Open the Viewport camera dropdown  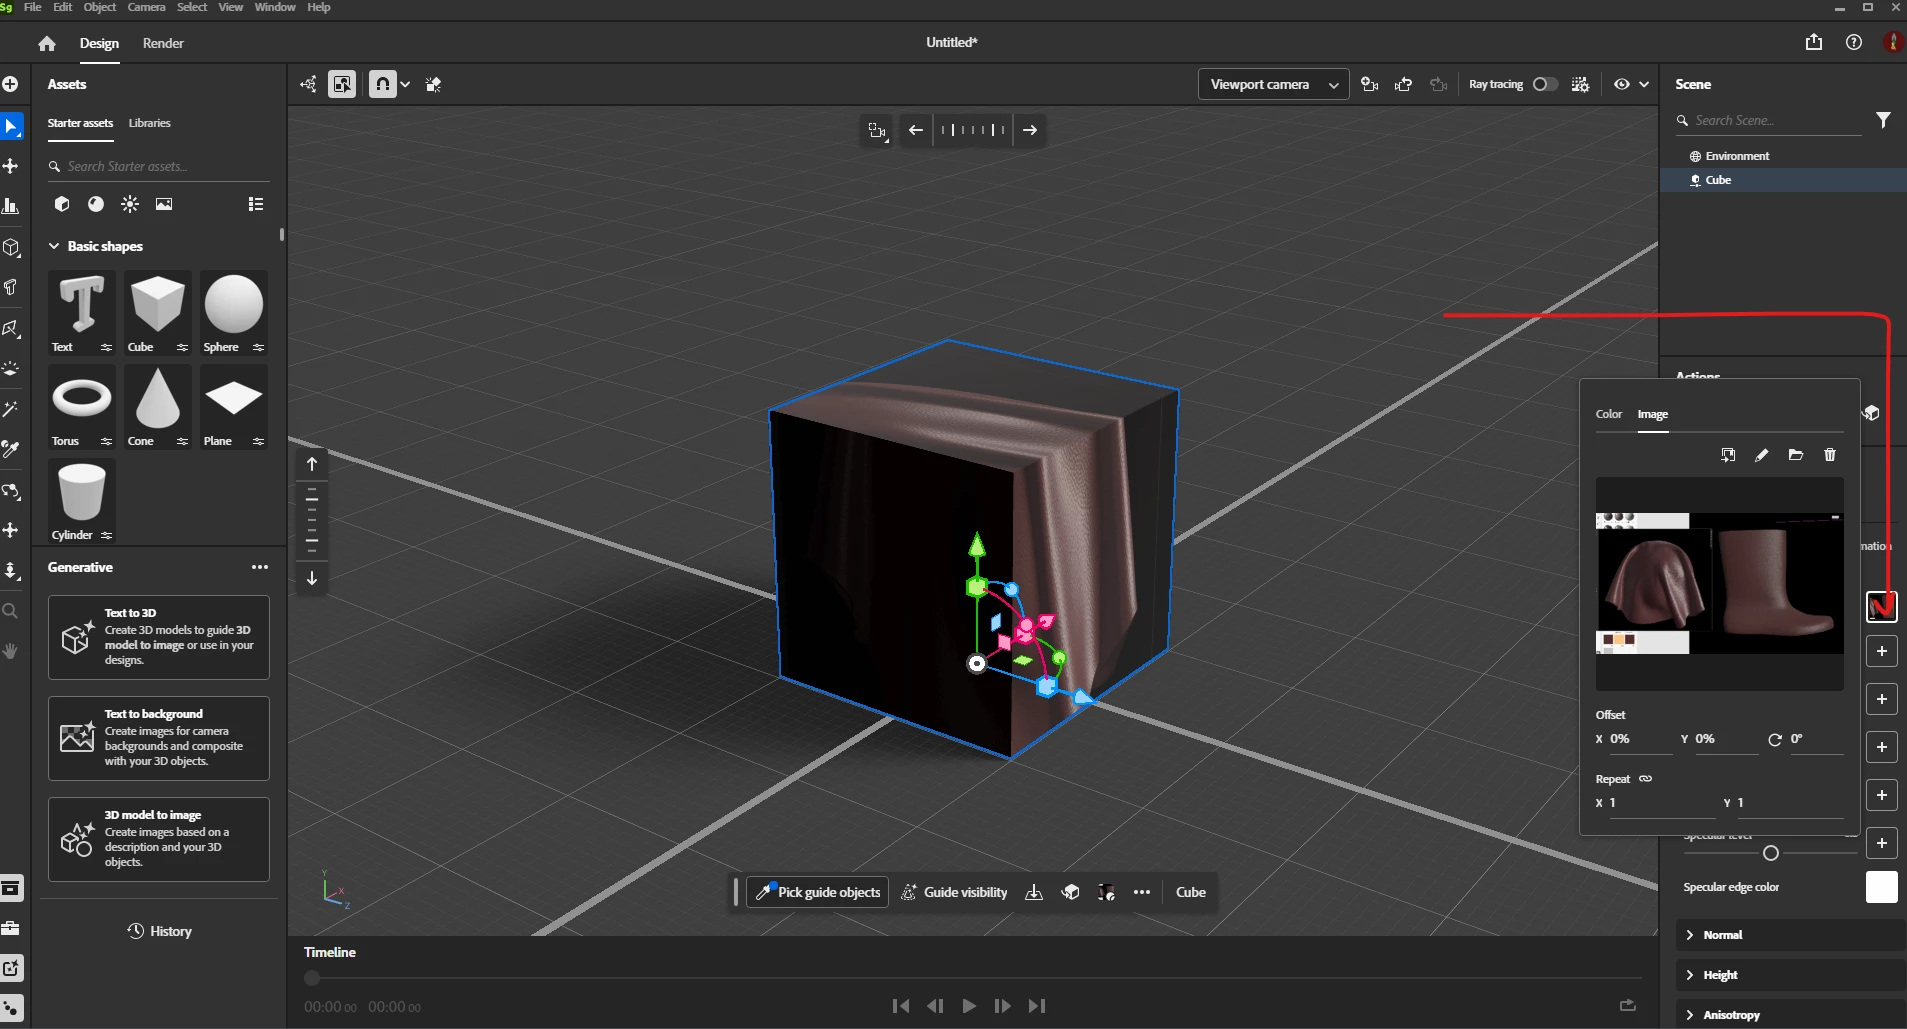[x=1273, y=84]
